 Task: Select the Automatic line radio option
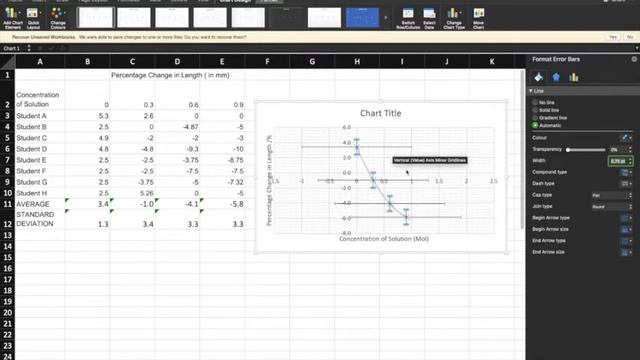coord(535,125)
